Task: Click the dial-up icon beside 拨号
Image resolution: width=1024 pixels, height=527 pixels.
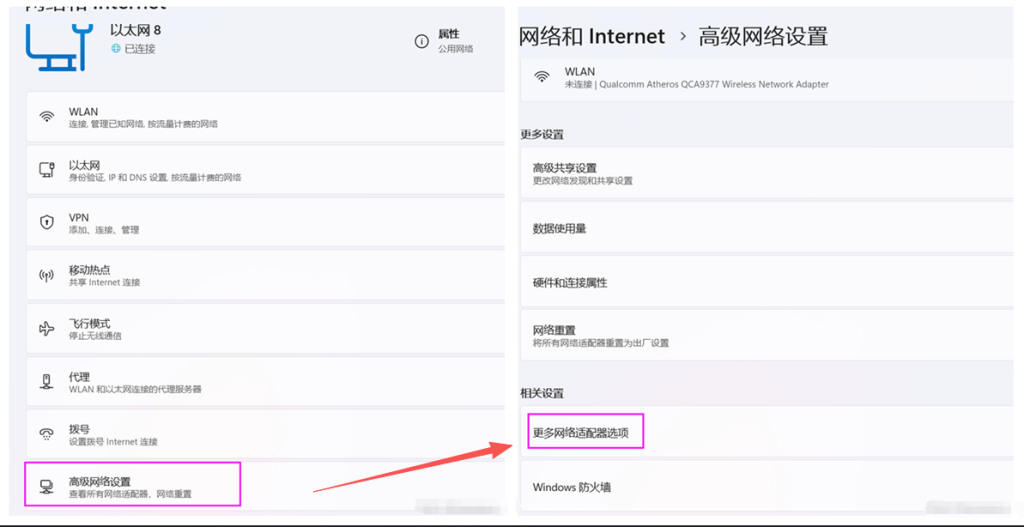Action: pyautogui.click(x=46, y=434)
